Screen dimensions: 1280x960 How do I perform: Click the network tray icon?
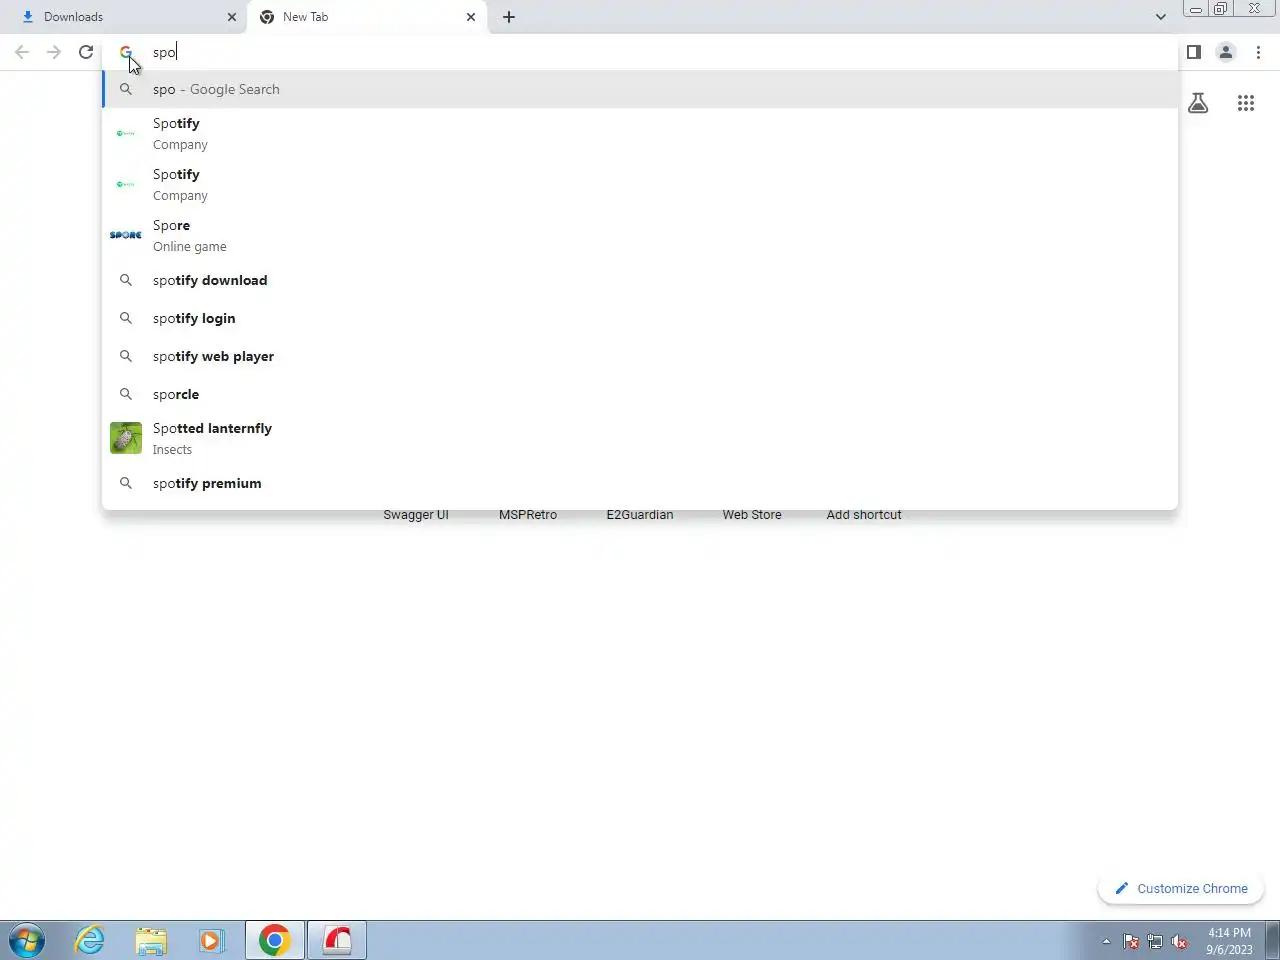1155,941
